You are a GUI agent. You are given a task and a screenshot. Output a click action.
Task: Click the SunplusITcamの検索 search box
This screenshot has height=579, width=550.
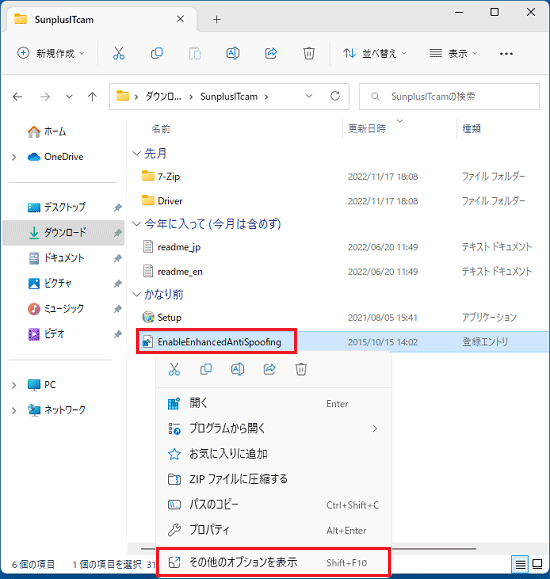coord(449,97)
